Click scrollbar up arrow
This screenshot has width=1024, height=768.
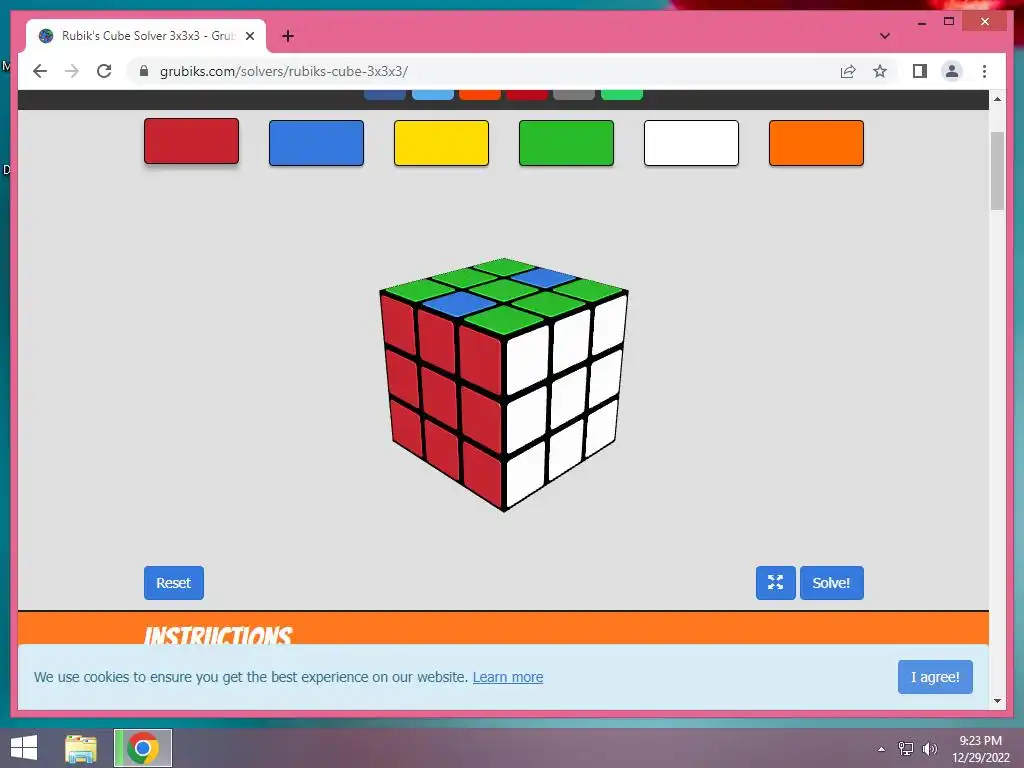pyautogui.click(x=997, y=99)
